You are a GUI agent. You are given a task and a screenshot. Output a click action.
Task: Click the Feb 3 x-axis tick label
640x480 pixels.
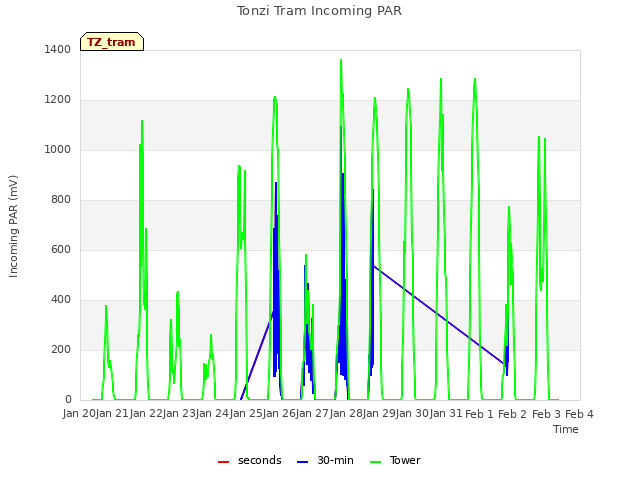pos(546,414)
